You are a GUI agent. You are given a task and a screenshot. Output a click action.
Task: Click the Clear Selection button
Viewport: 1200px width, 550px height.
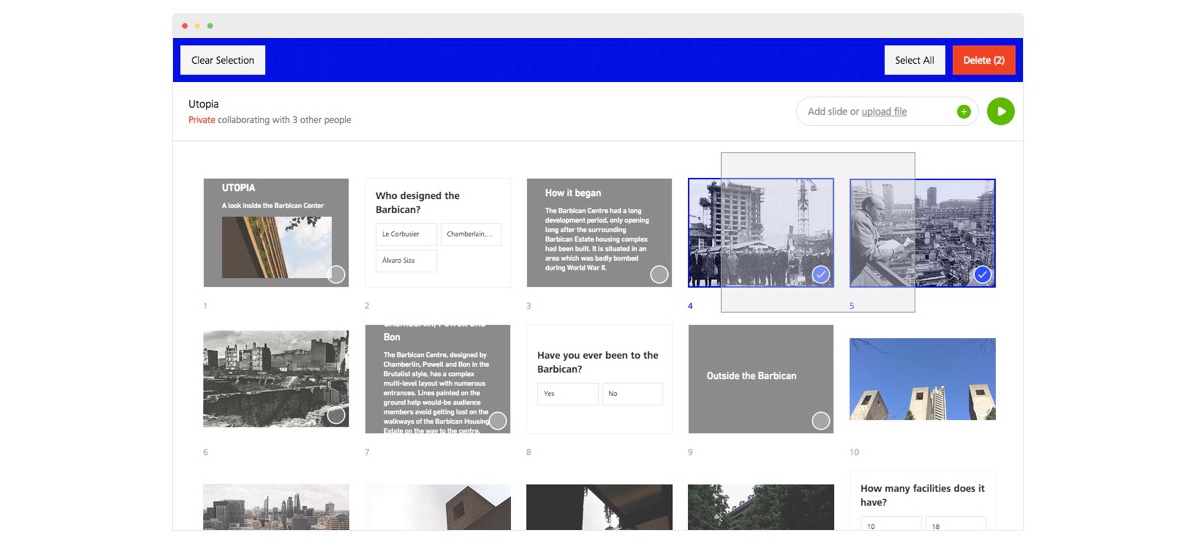(223, 60)
